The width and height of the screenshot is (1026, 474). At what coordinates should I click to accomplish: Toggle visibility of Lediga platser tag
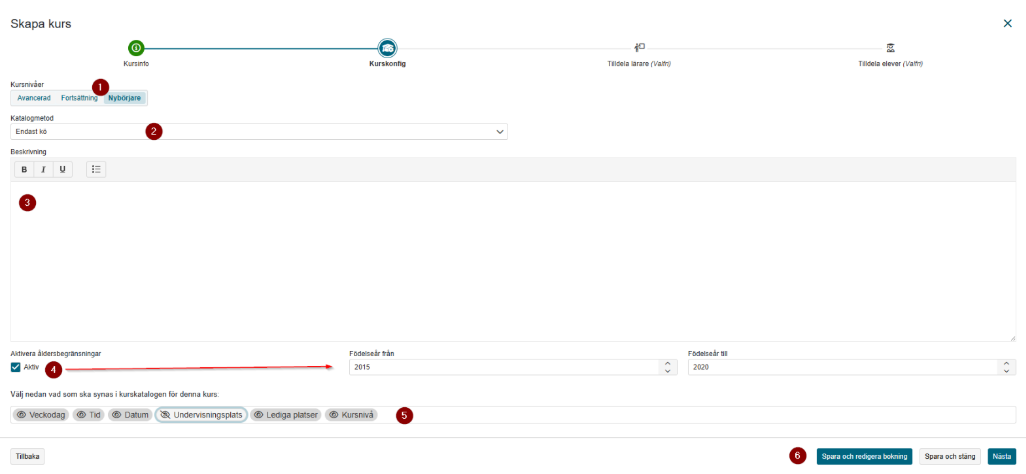[x=285, y=415]
